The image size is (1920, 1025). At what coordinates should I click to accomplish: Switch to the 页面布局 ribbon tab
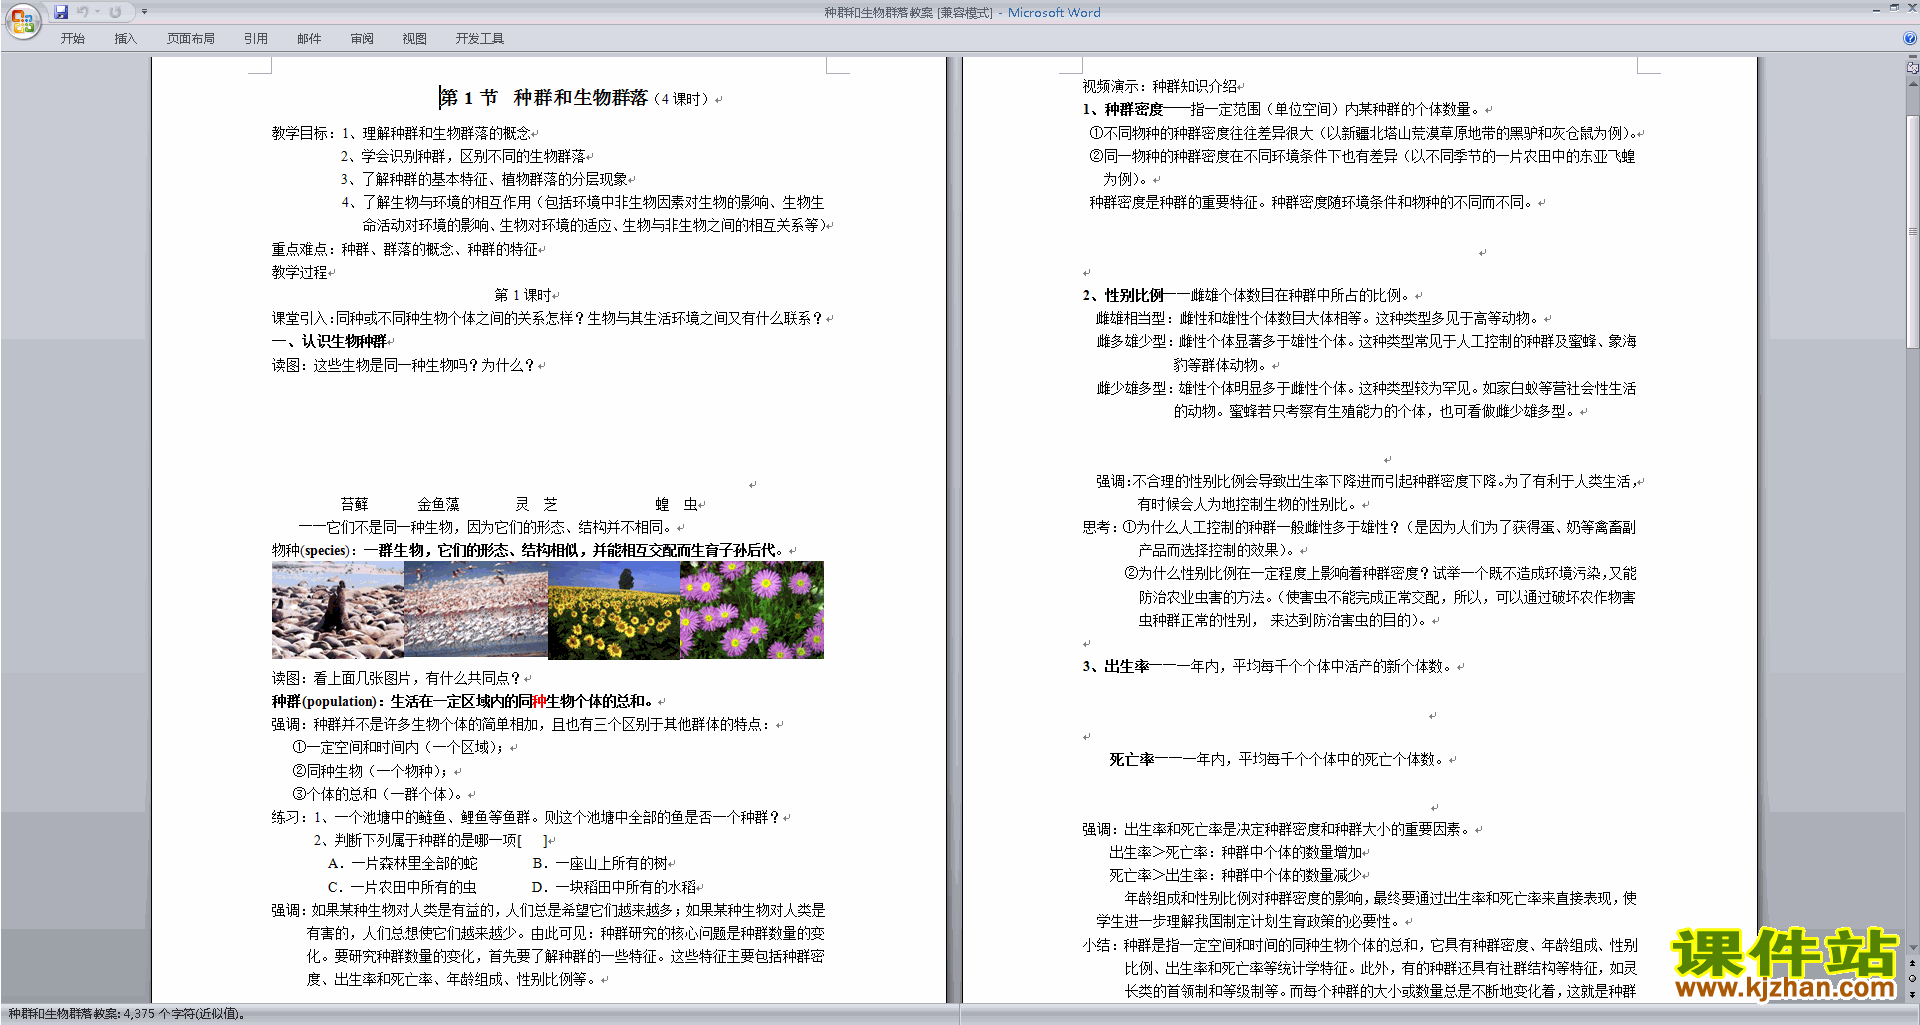(191, 39)
